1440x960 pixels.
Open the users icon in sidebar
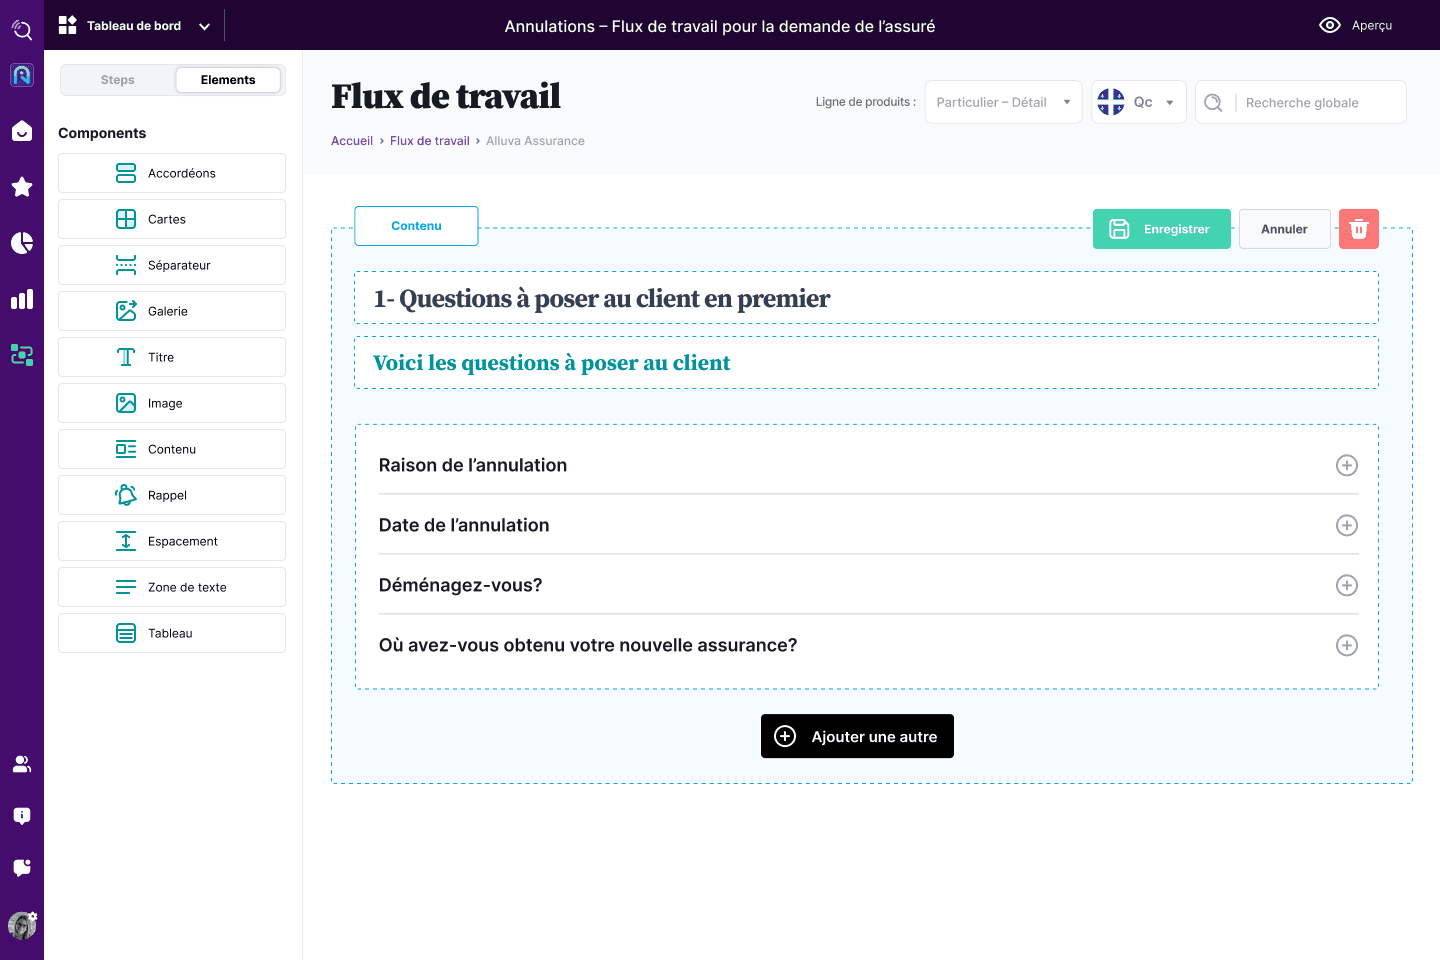(22, 764)
